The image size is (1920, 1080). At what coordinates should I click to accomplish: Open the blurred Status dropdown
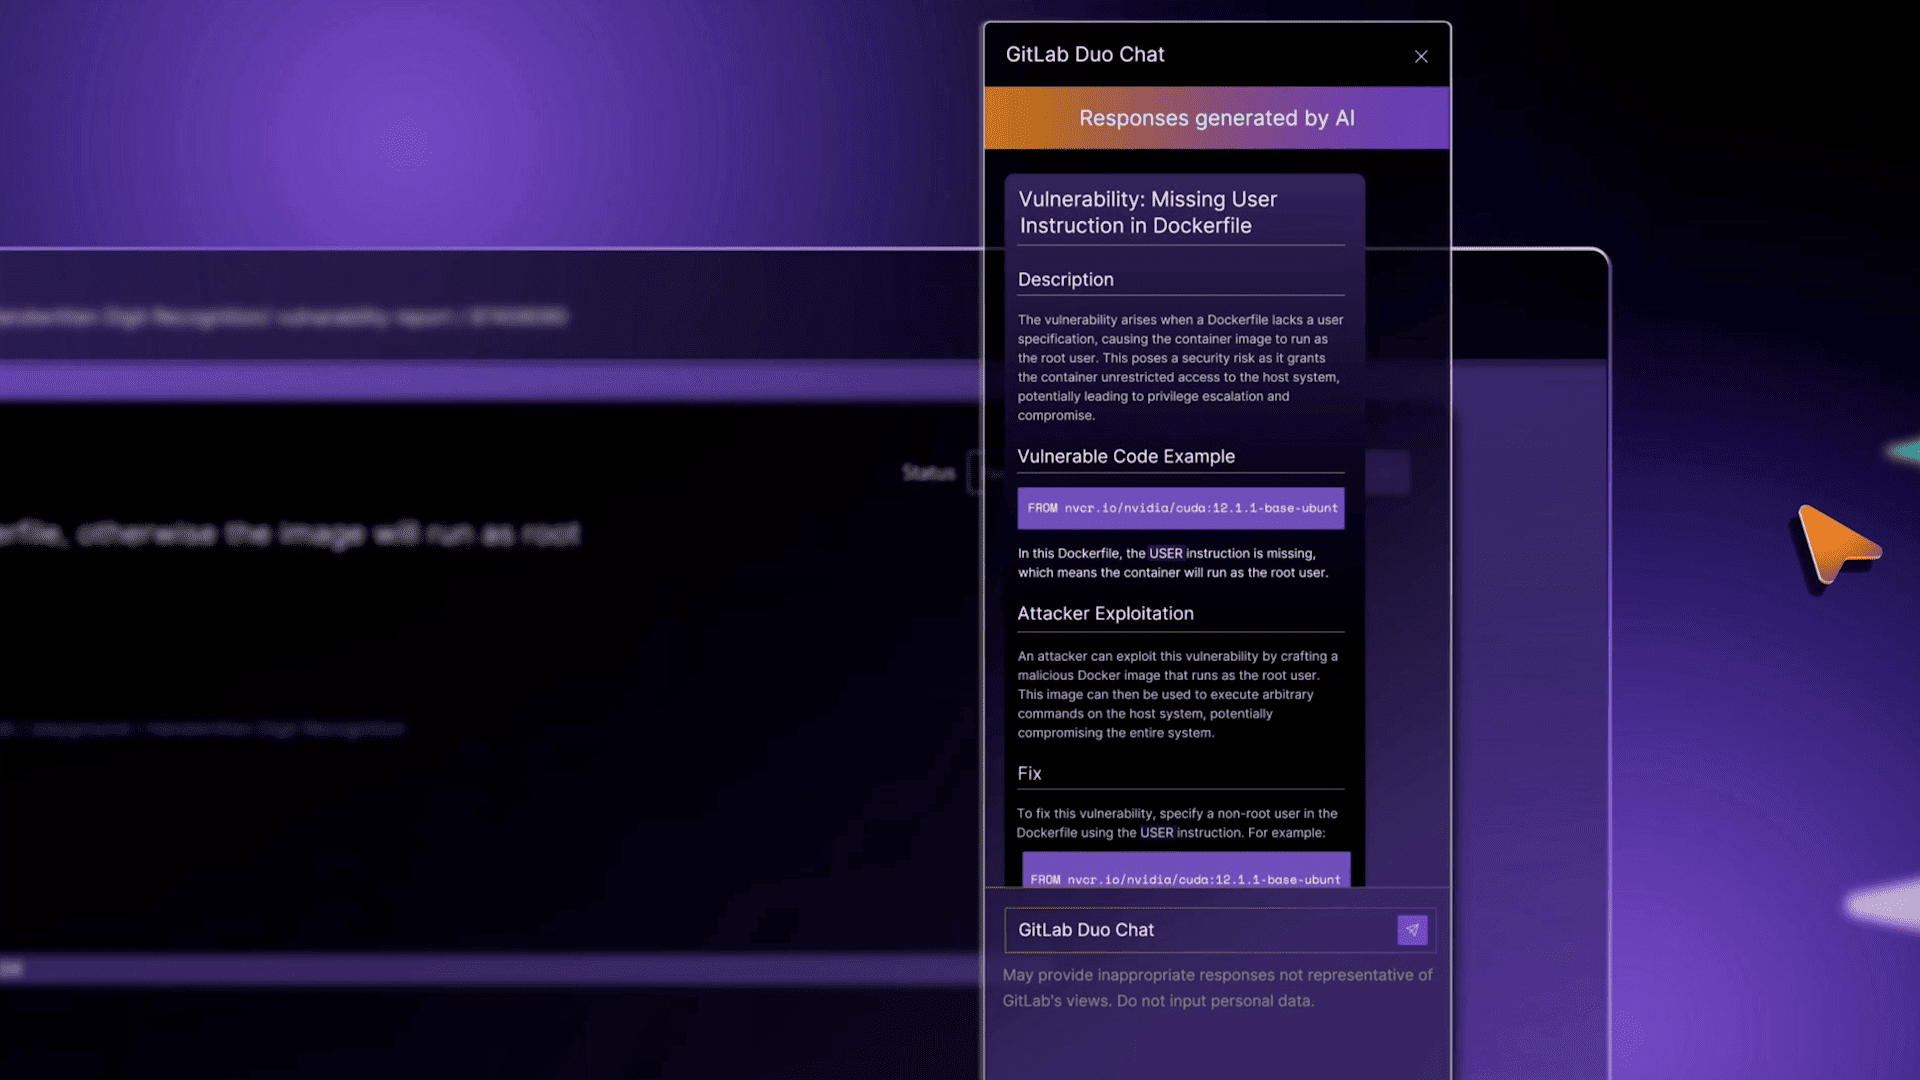point(975,473)
